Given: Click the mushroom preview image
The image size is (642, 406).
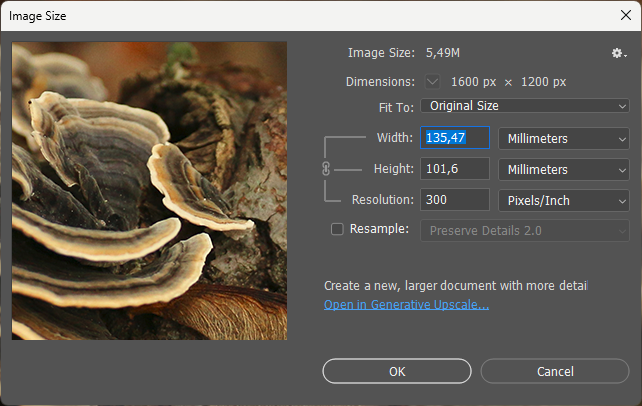Looking at the screenshot, I should (149, 190).
